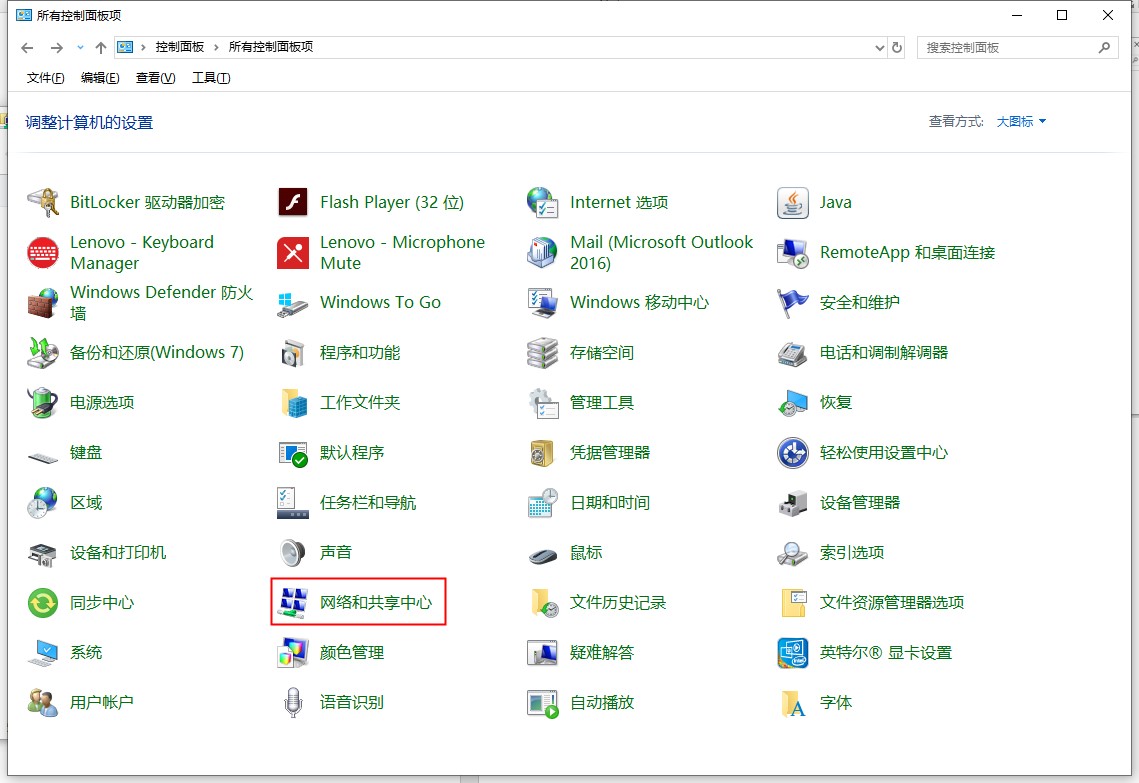Click the Flash Player (32 位) icon
This screenshot has width=1139, height=783.
[x=293, y=202]
